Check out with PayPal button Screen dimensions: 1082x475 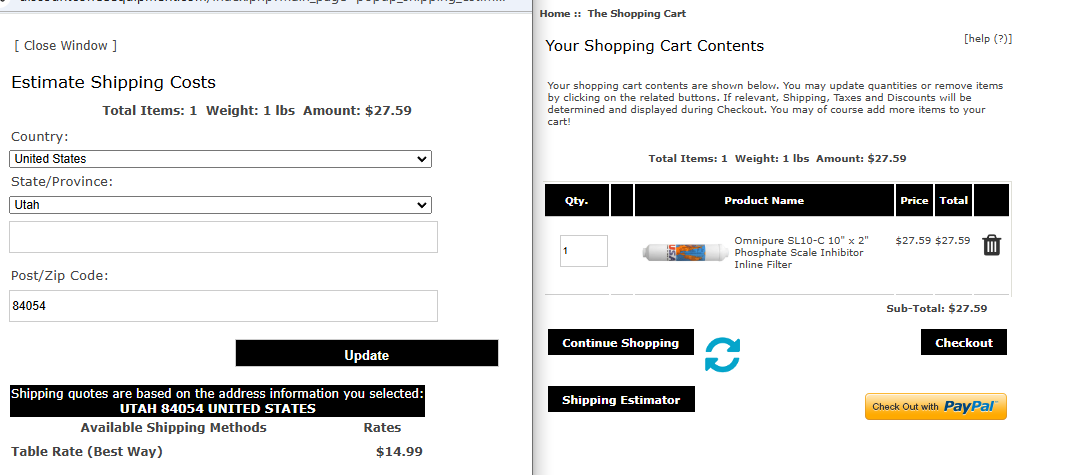click(935, 407)
